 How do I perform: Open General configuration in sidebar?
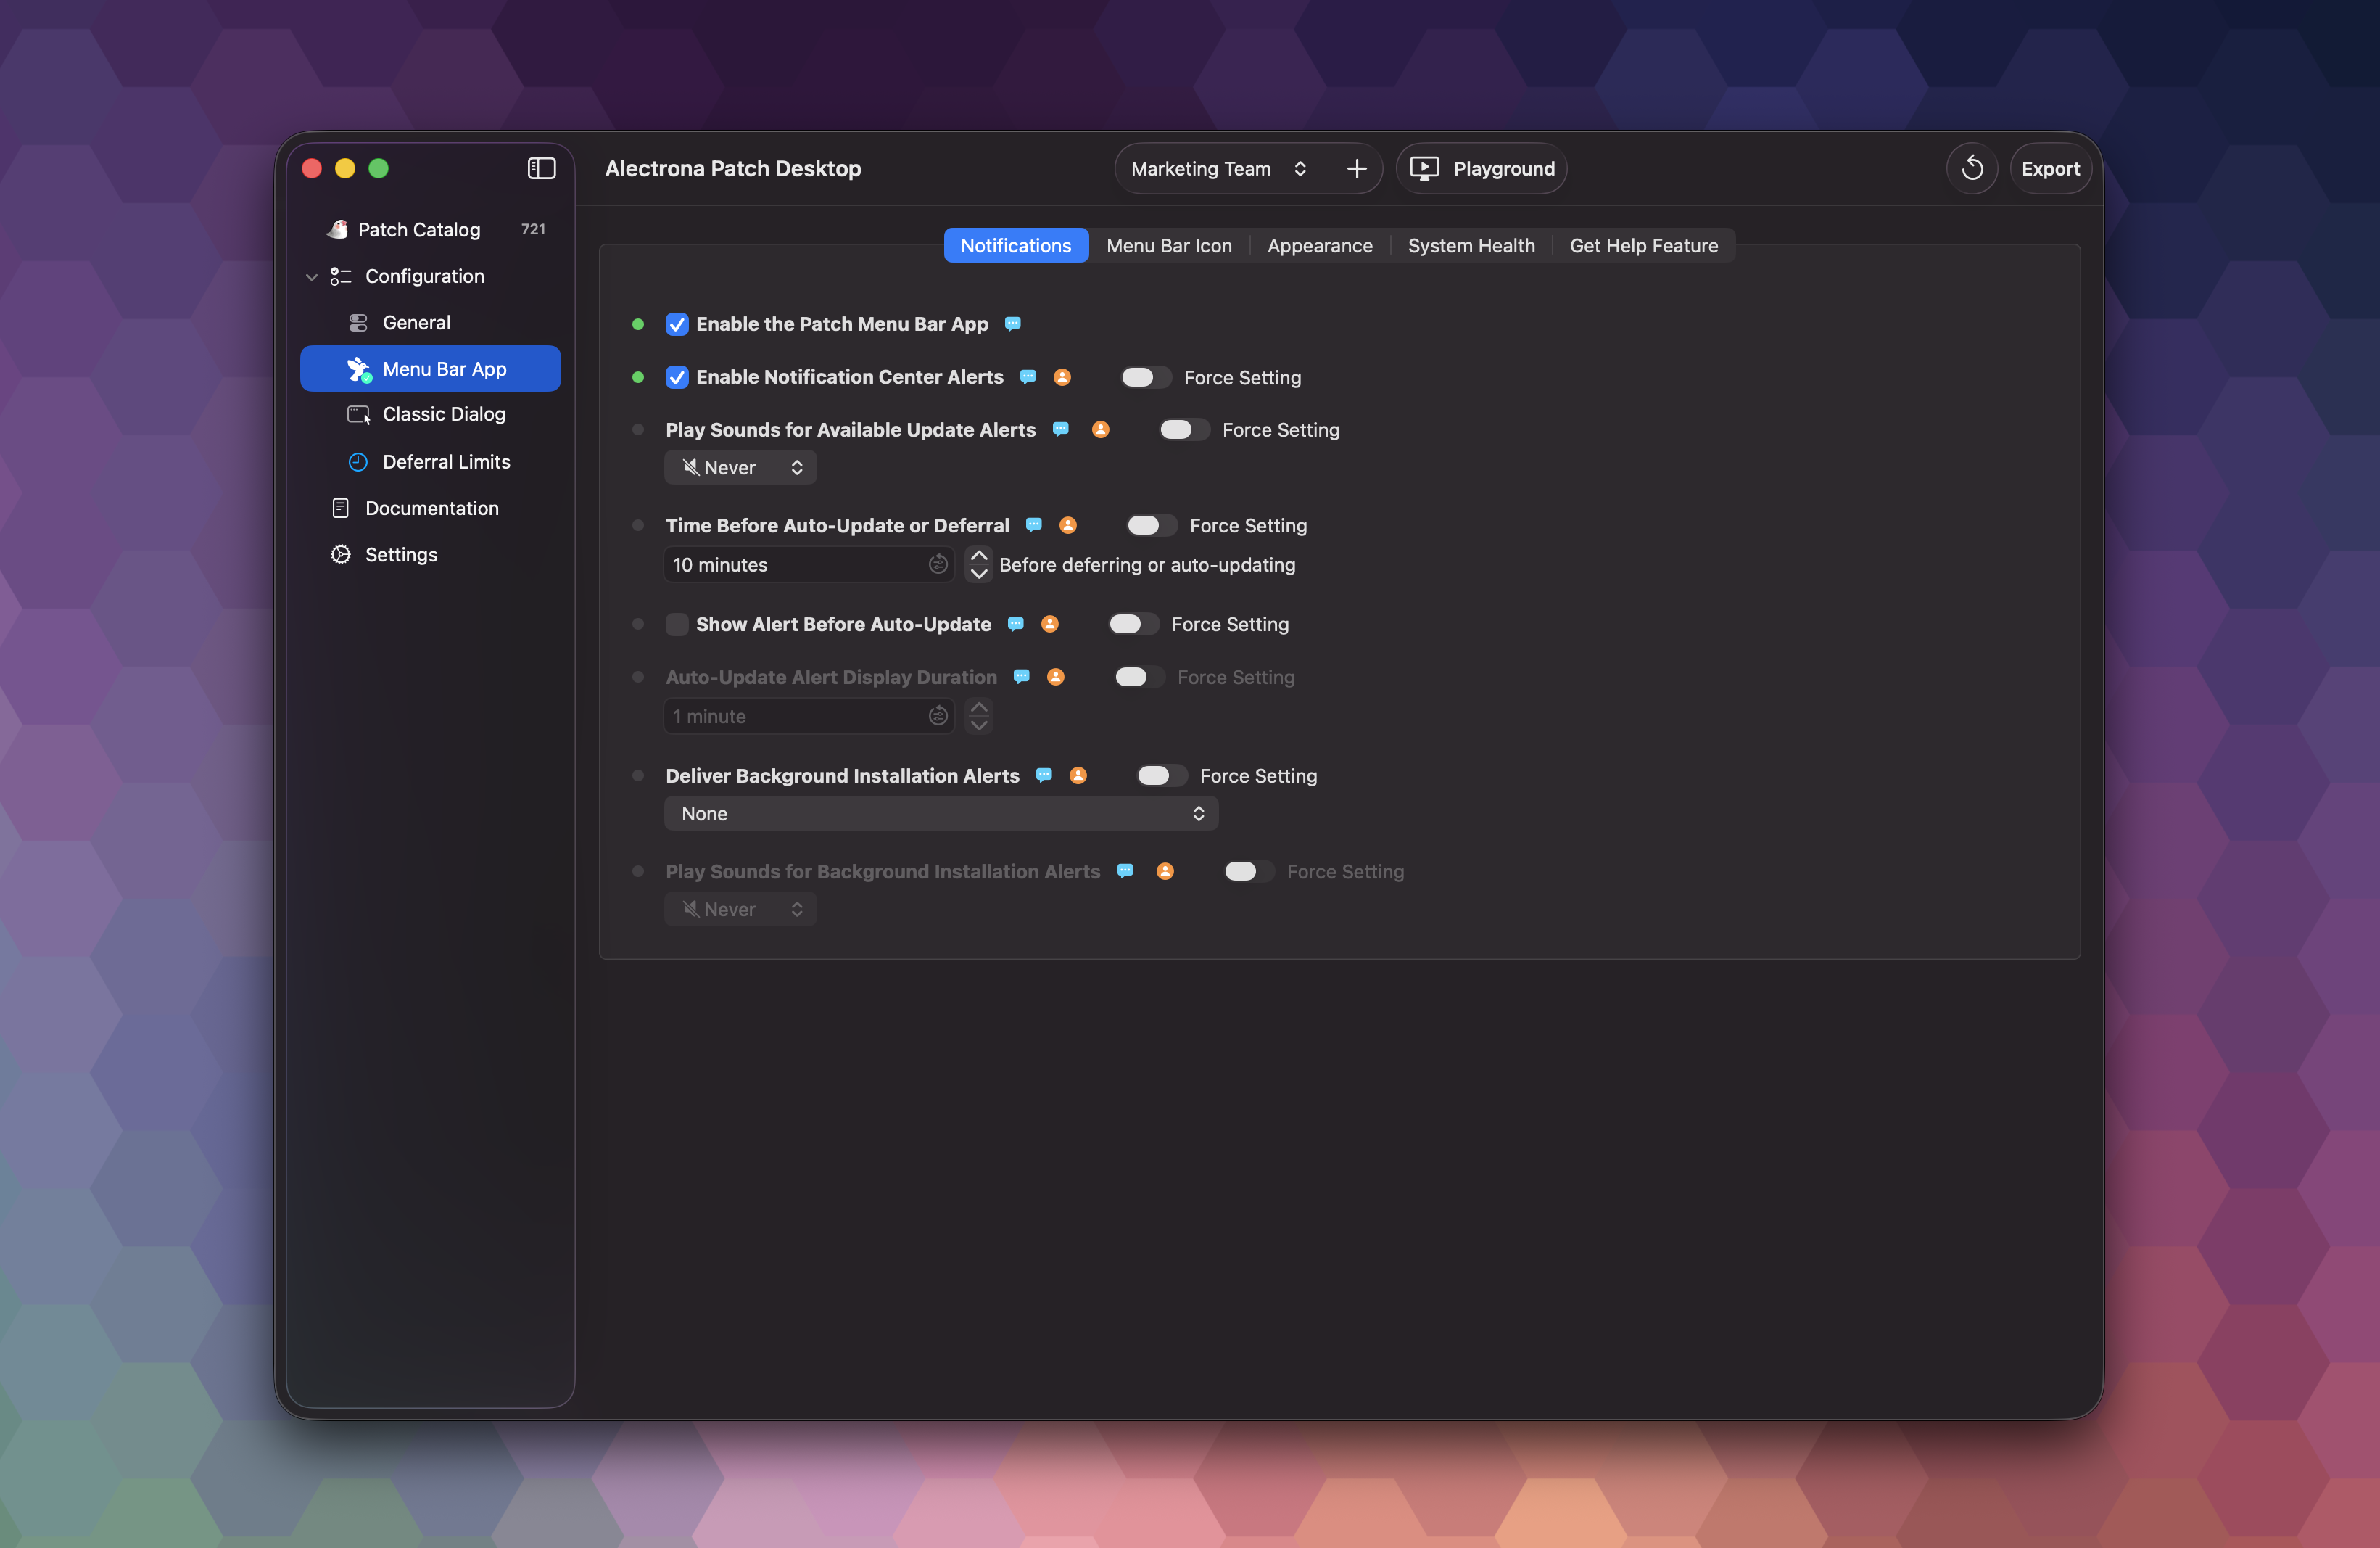pos(430,322)
